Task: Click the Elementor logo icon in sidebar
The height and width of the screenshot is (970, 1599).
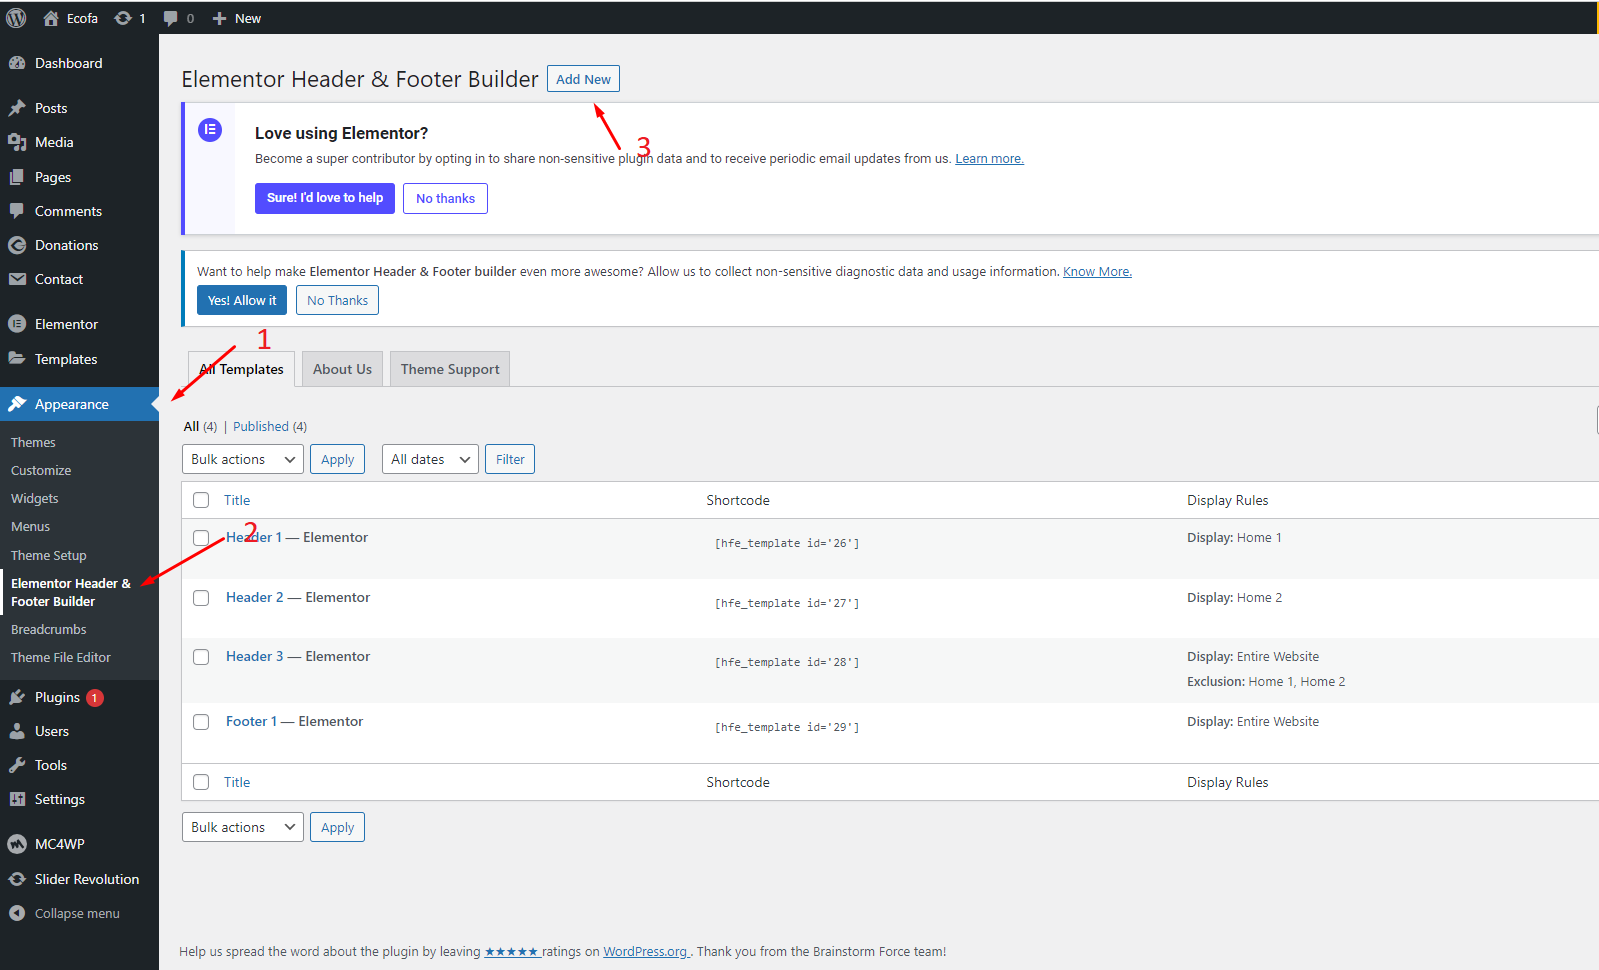Action: click(17, 324)
